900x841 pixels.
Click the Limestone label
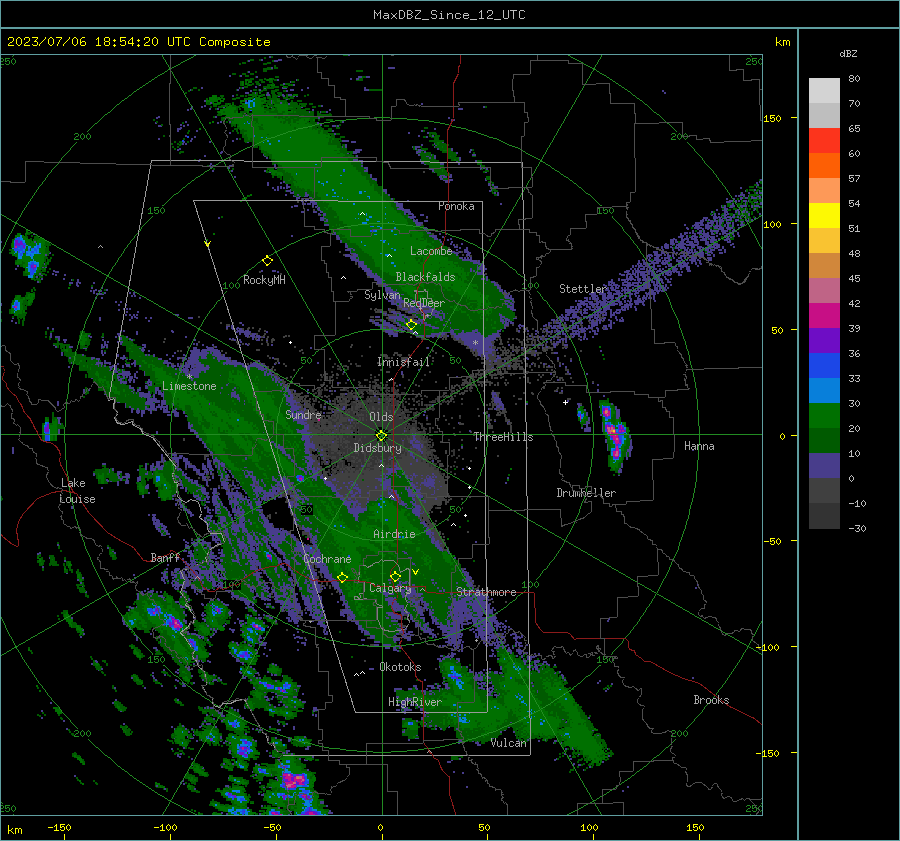point(189,386)
